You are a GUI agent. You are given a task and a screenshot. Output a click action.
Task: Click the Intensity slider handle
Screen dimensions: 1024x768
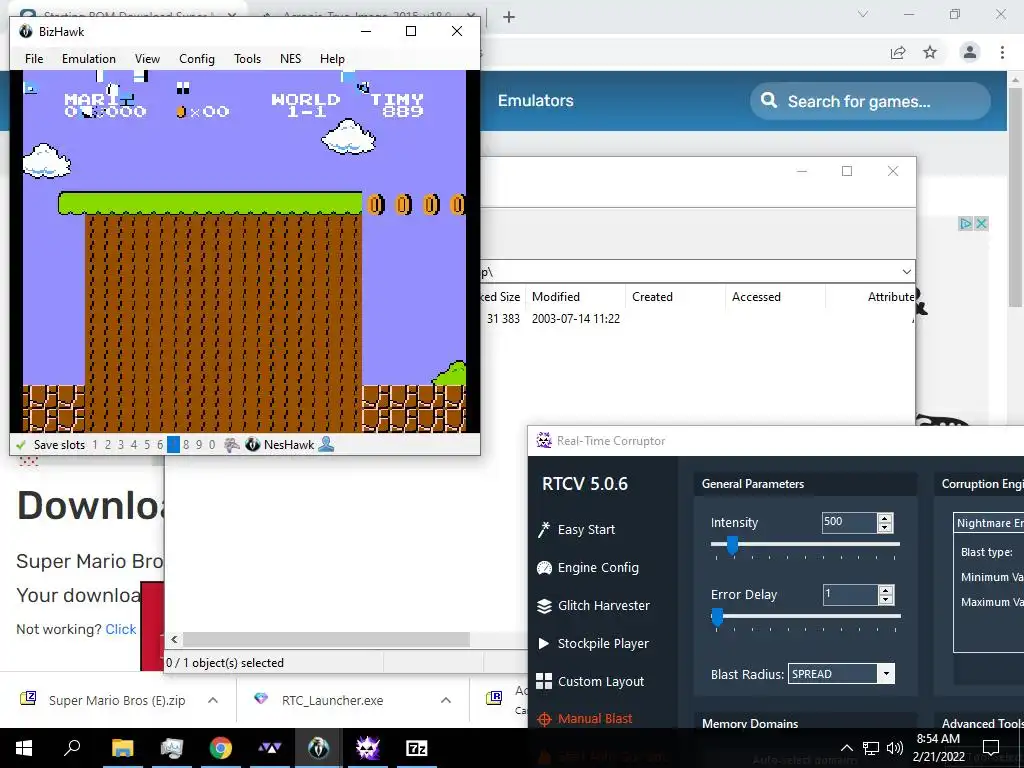point(732,545)
